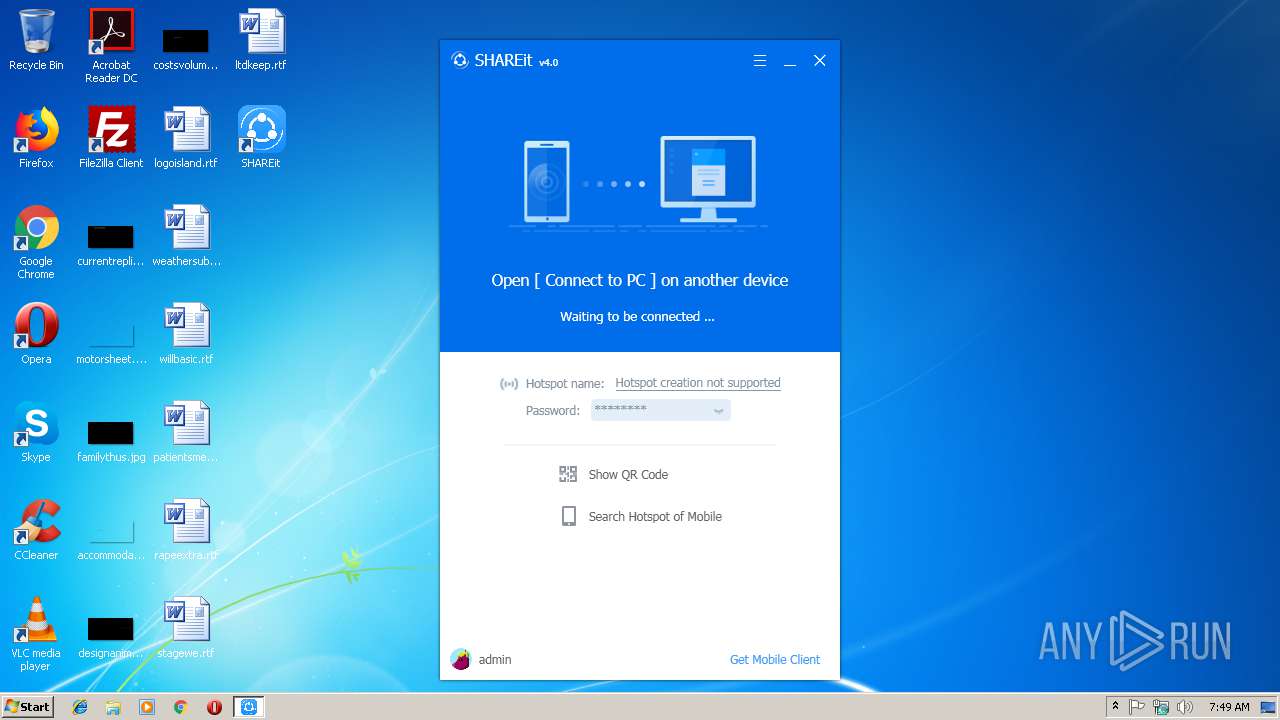The height and width of the screenshot is (720, 1280).
Task: Click the hotspot signal icon
Action: point(509,384)
